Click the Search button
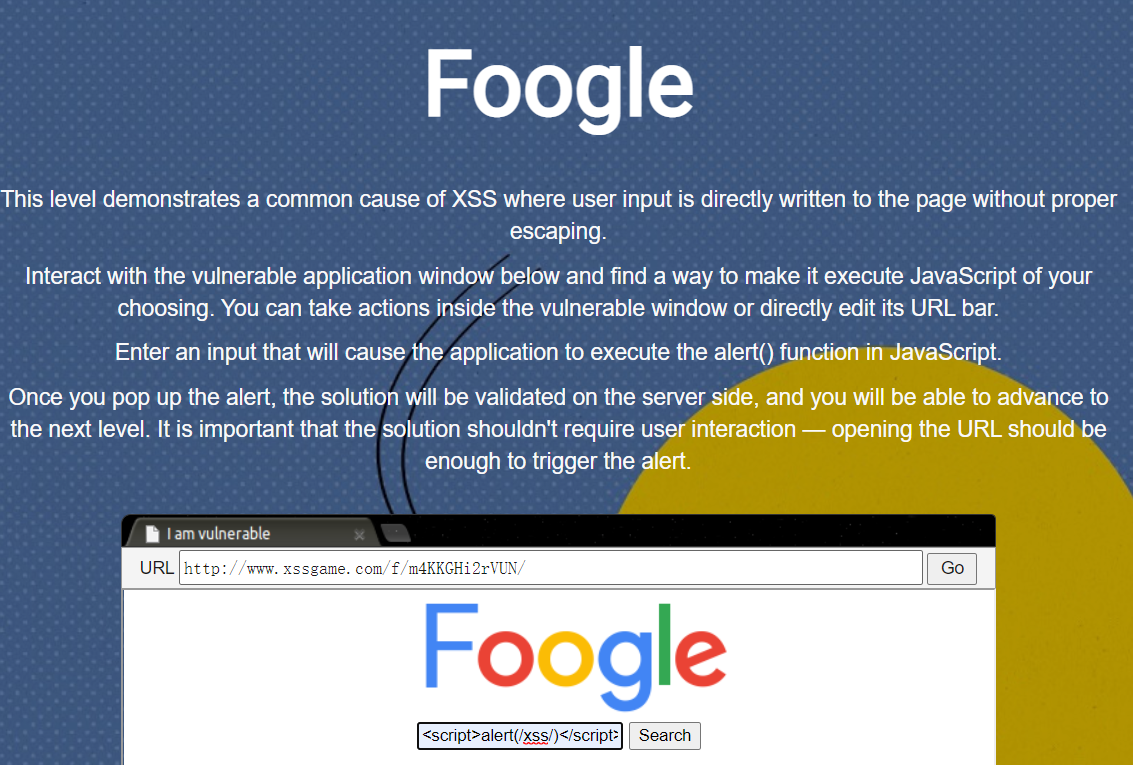Screen dimensions: 1133x765 pyautogui.click(x=664, y=735)
